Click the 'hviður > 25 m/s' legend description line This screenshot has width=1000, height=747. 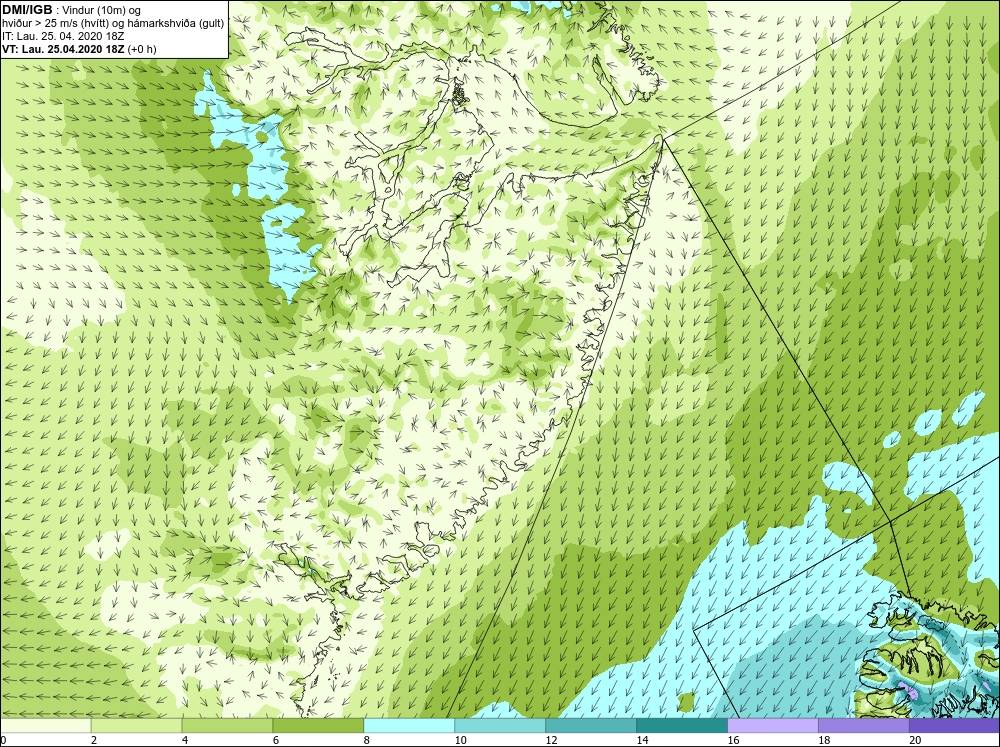[x=113, y=24]
